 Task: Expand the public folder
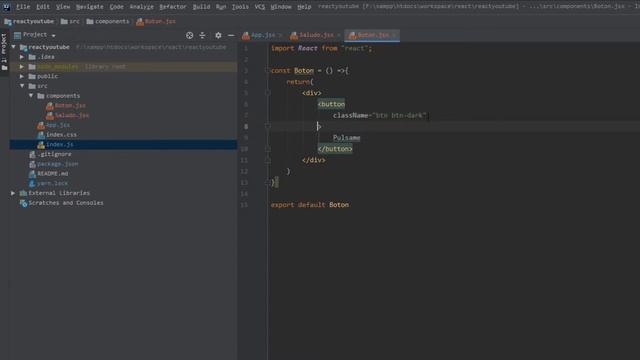coord(22,76)
